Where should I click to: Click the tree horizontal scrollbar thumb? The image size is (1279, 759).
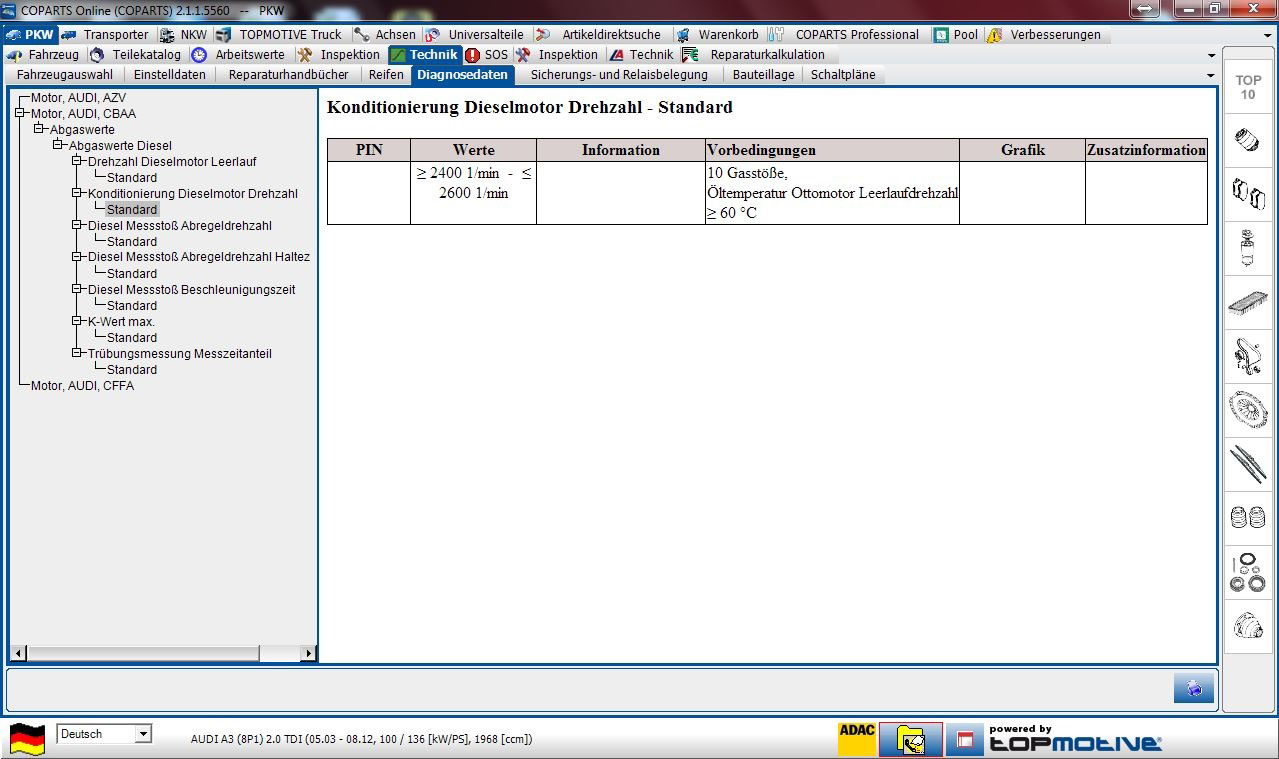coord(143,653)
